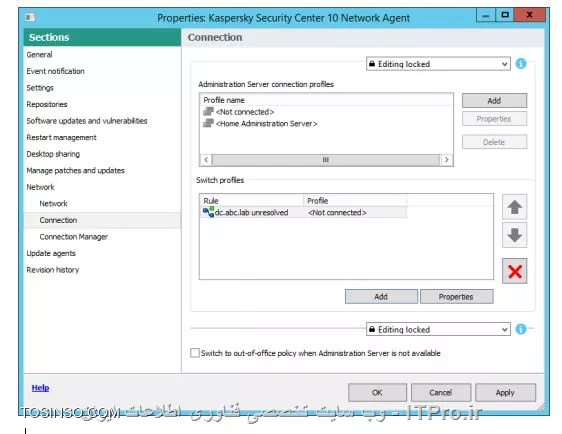
Task: Click Add under Switch profiles
Action: coord(381,296)
